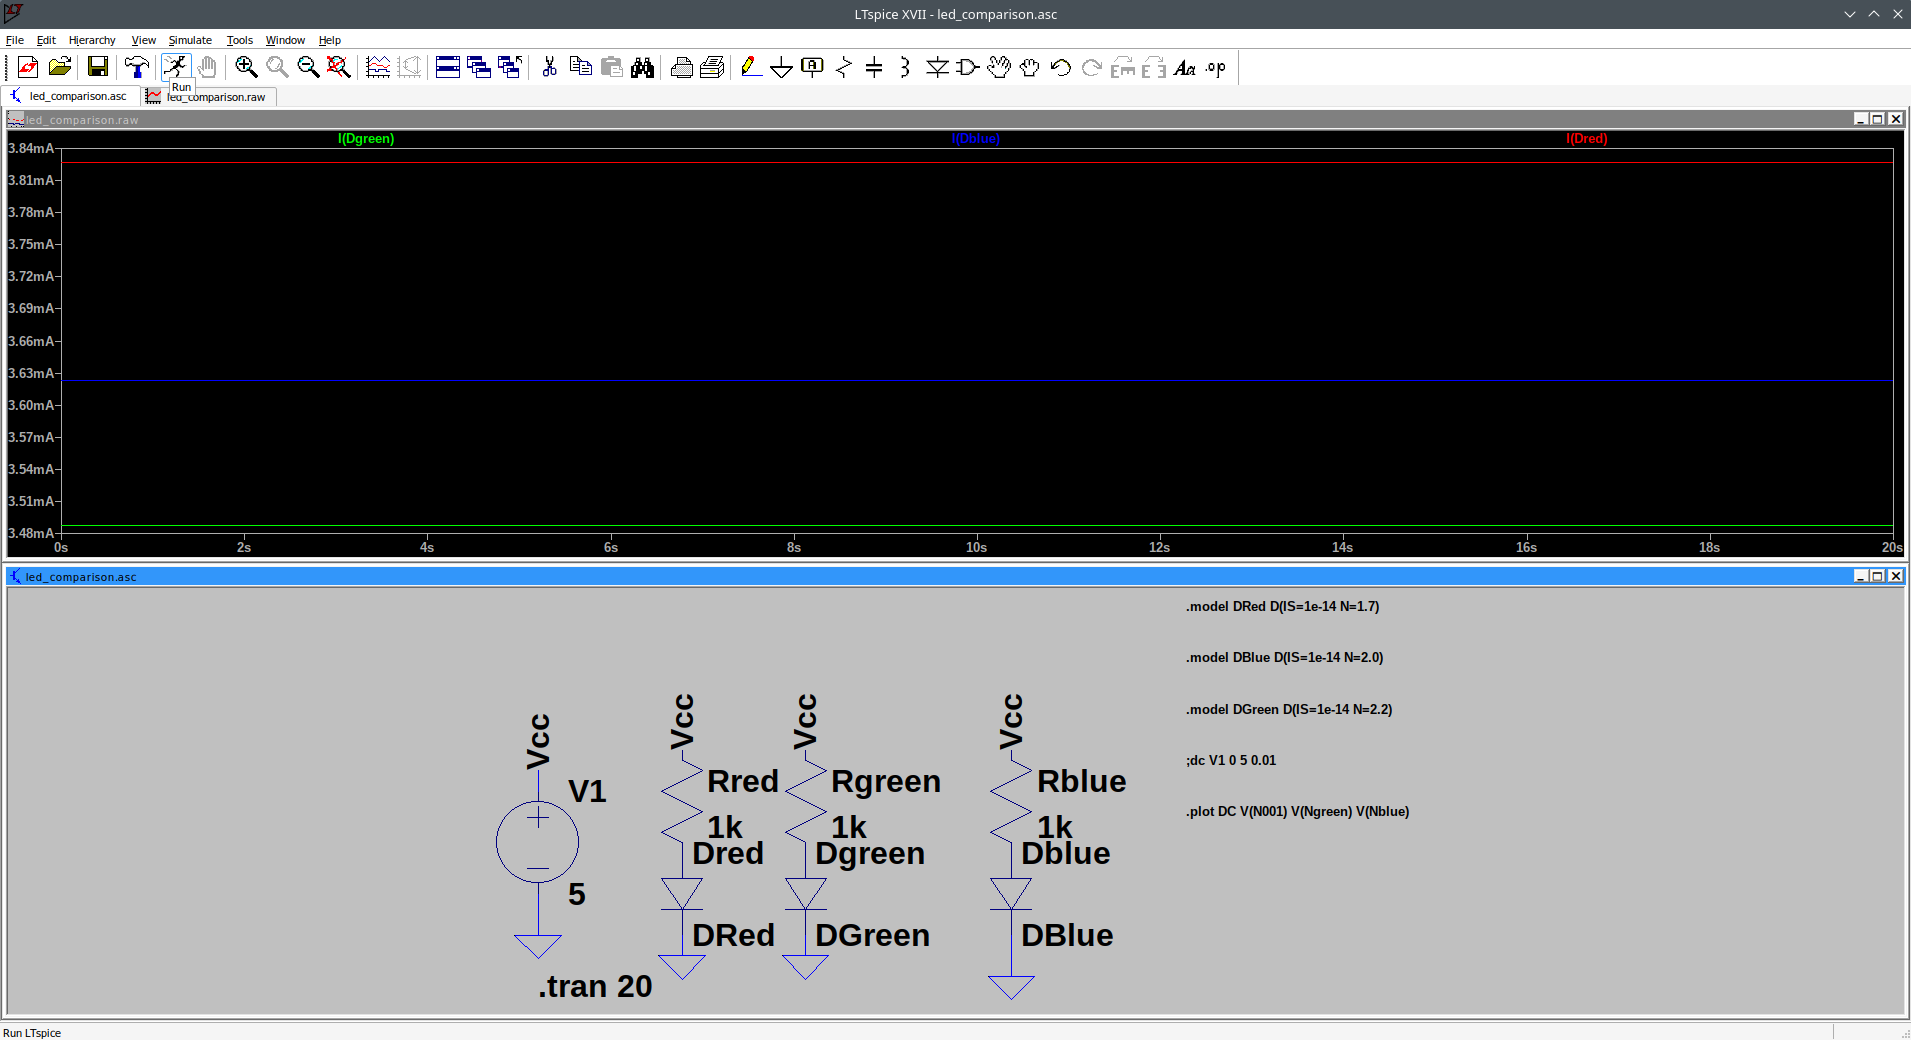The height and width of the screenshot is (1040, 1911).
Task: Choose the Capacitor placement tool
Action: [874, 67]
